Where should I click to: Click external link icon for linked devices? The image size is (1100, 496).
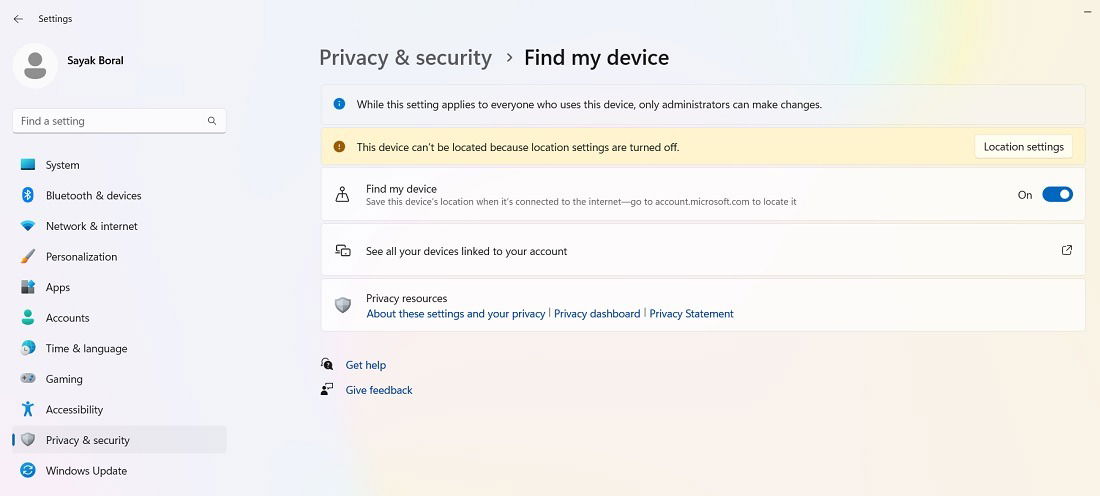pyautogui.click(x=1066, y=250)
